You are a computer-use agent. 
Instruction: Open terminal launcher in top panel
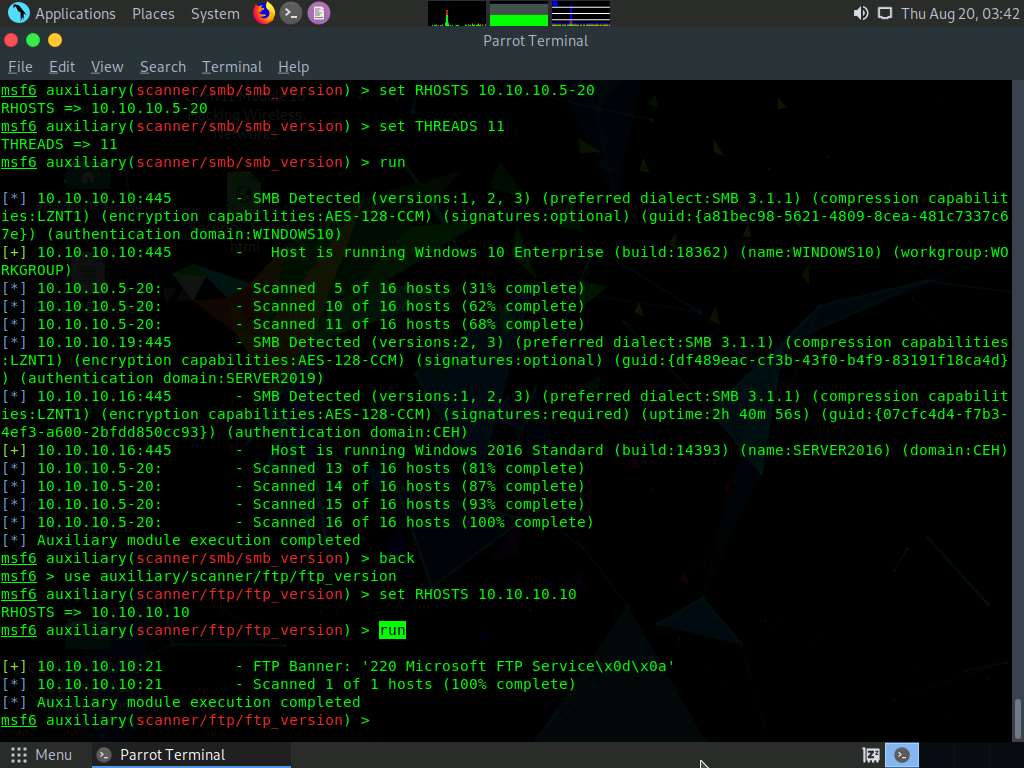[x=291, y=12]
